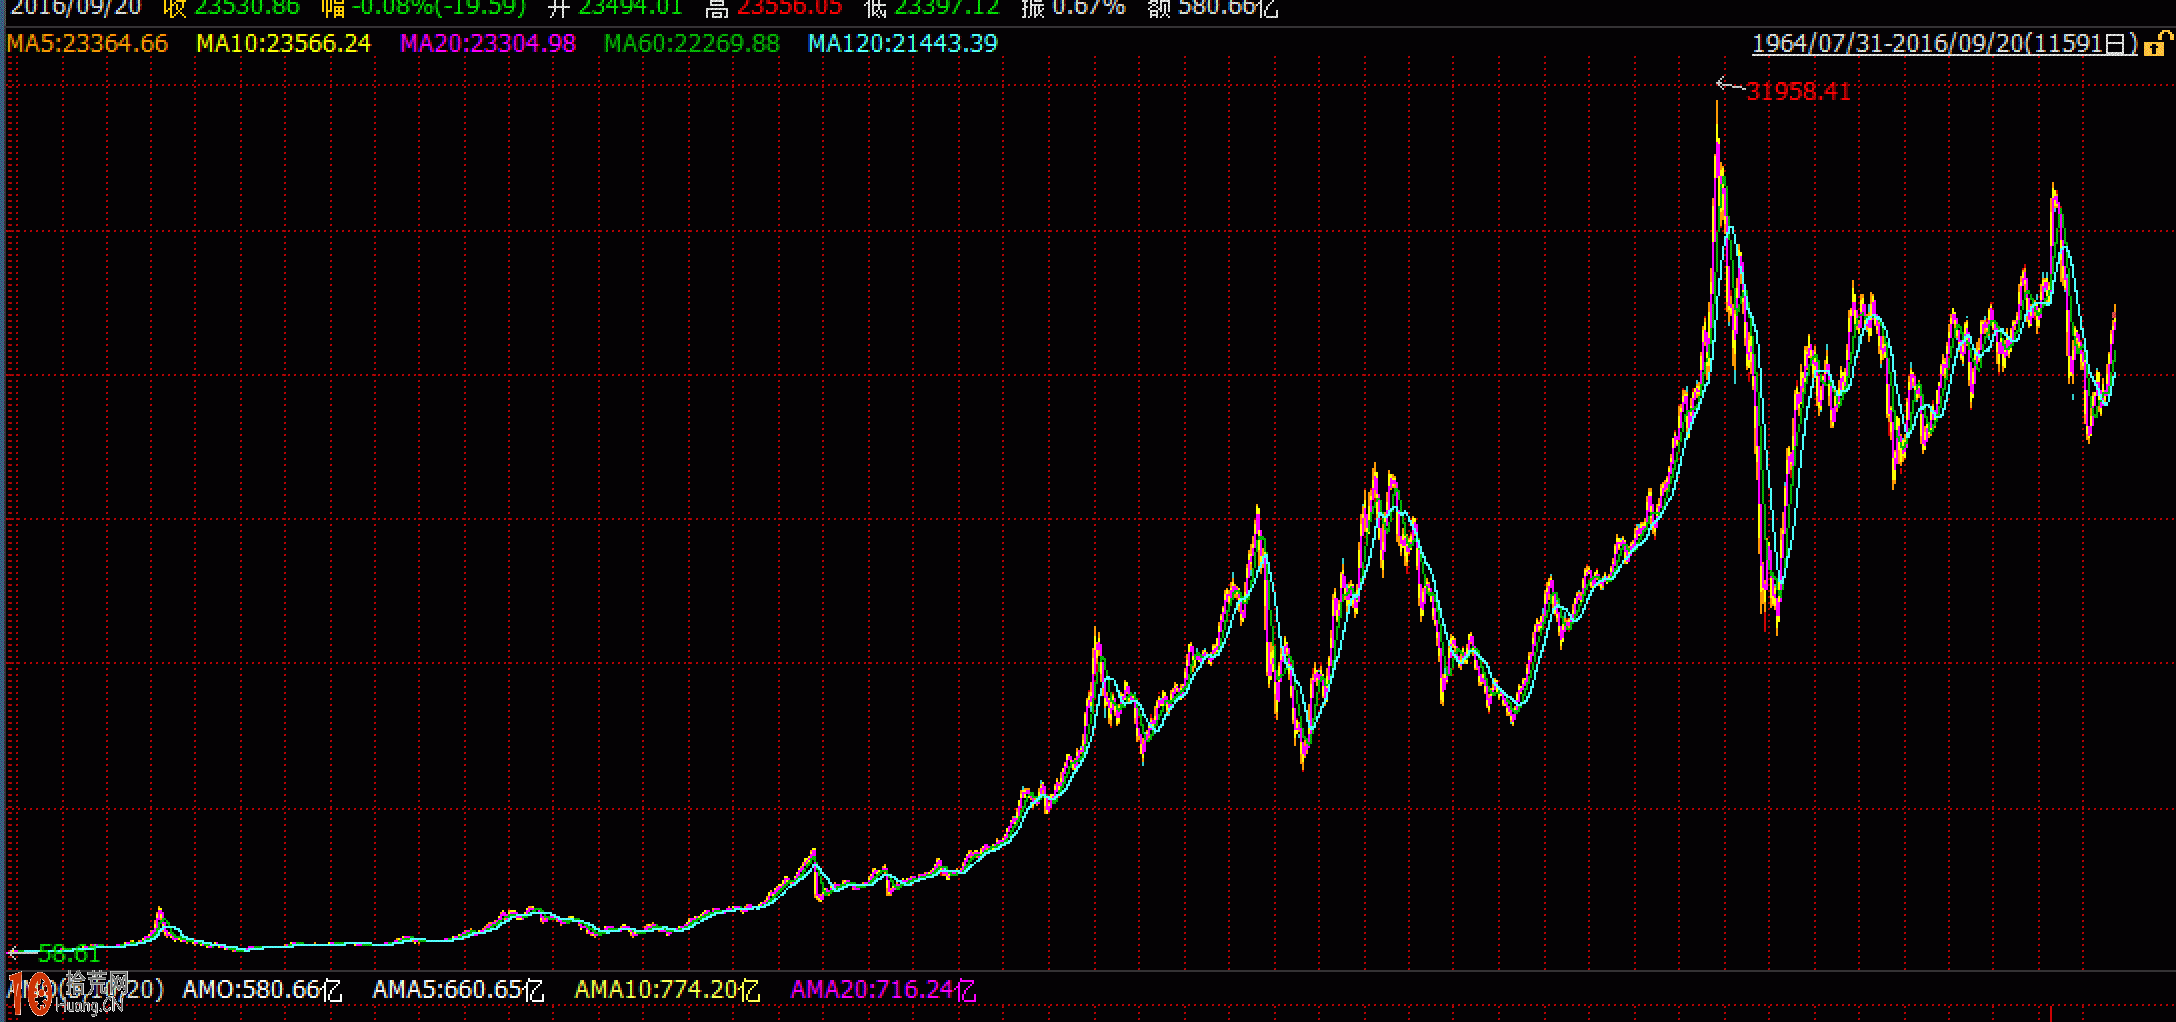Image resolution: width=2176 pixels, height=1022 pixels.
Task: Click the red 31958.41 high price label
Action: pyautogui.click(x=1798, y=92)
